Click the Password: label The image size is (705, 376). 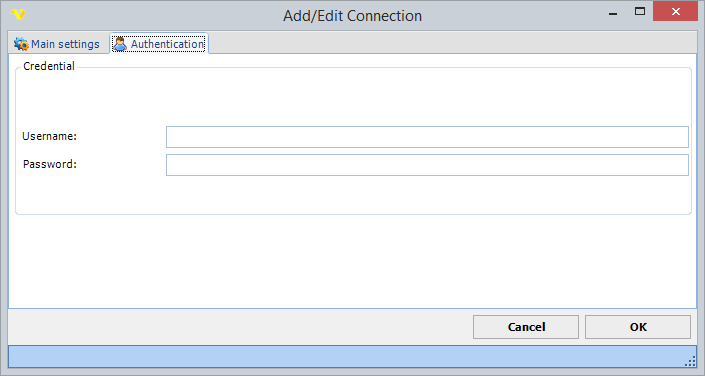pos(50,164)
